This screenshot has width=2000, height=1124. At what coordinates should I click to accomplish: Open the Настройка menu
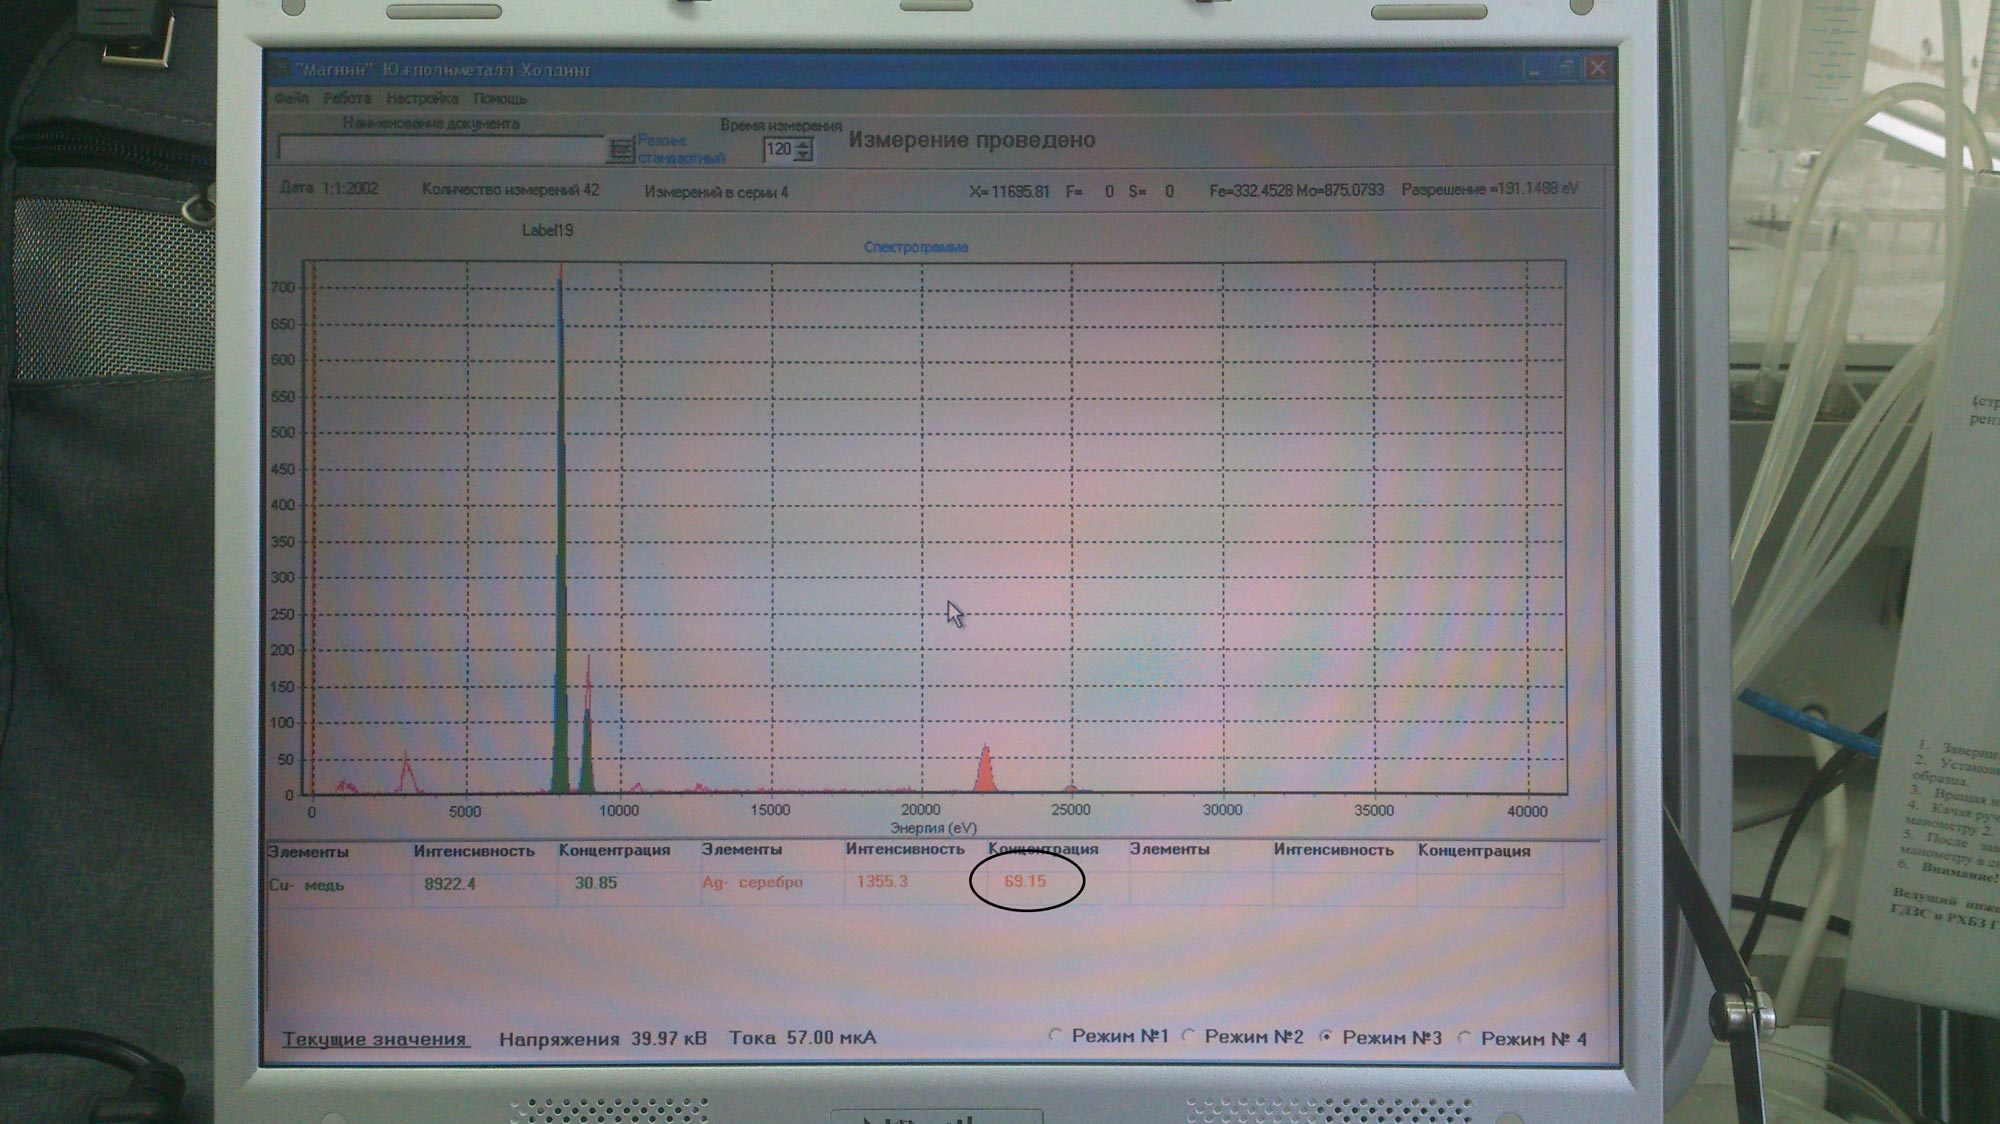422,98
